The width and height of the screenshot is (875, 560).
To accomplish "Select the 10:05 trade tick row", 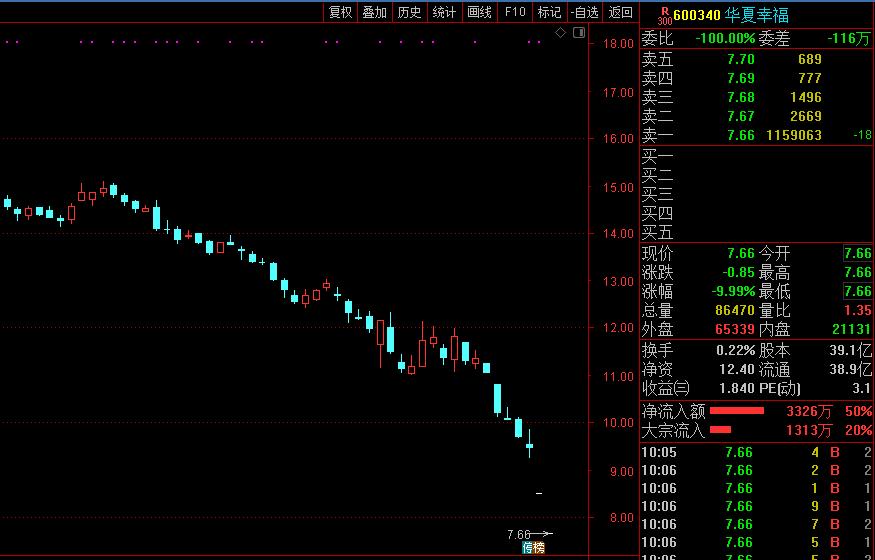I will (757, 452).
